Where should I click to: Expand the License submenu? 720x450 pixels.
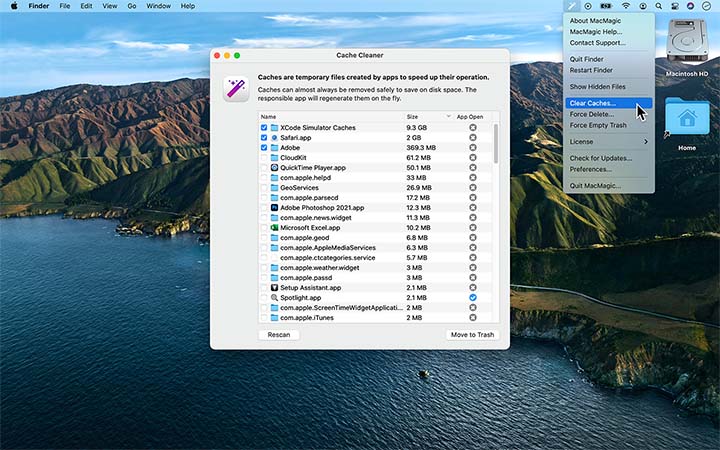click(609, 142)
